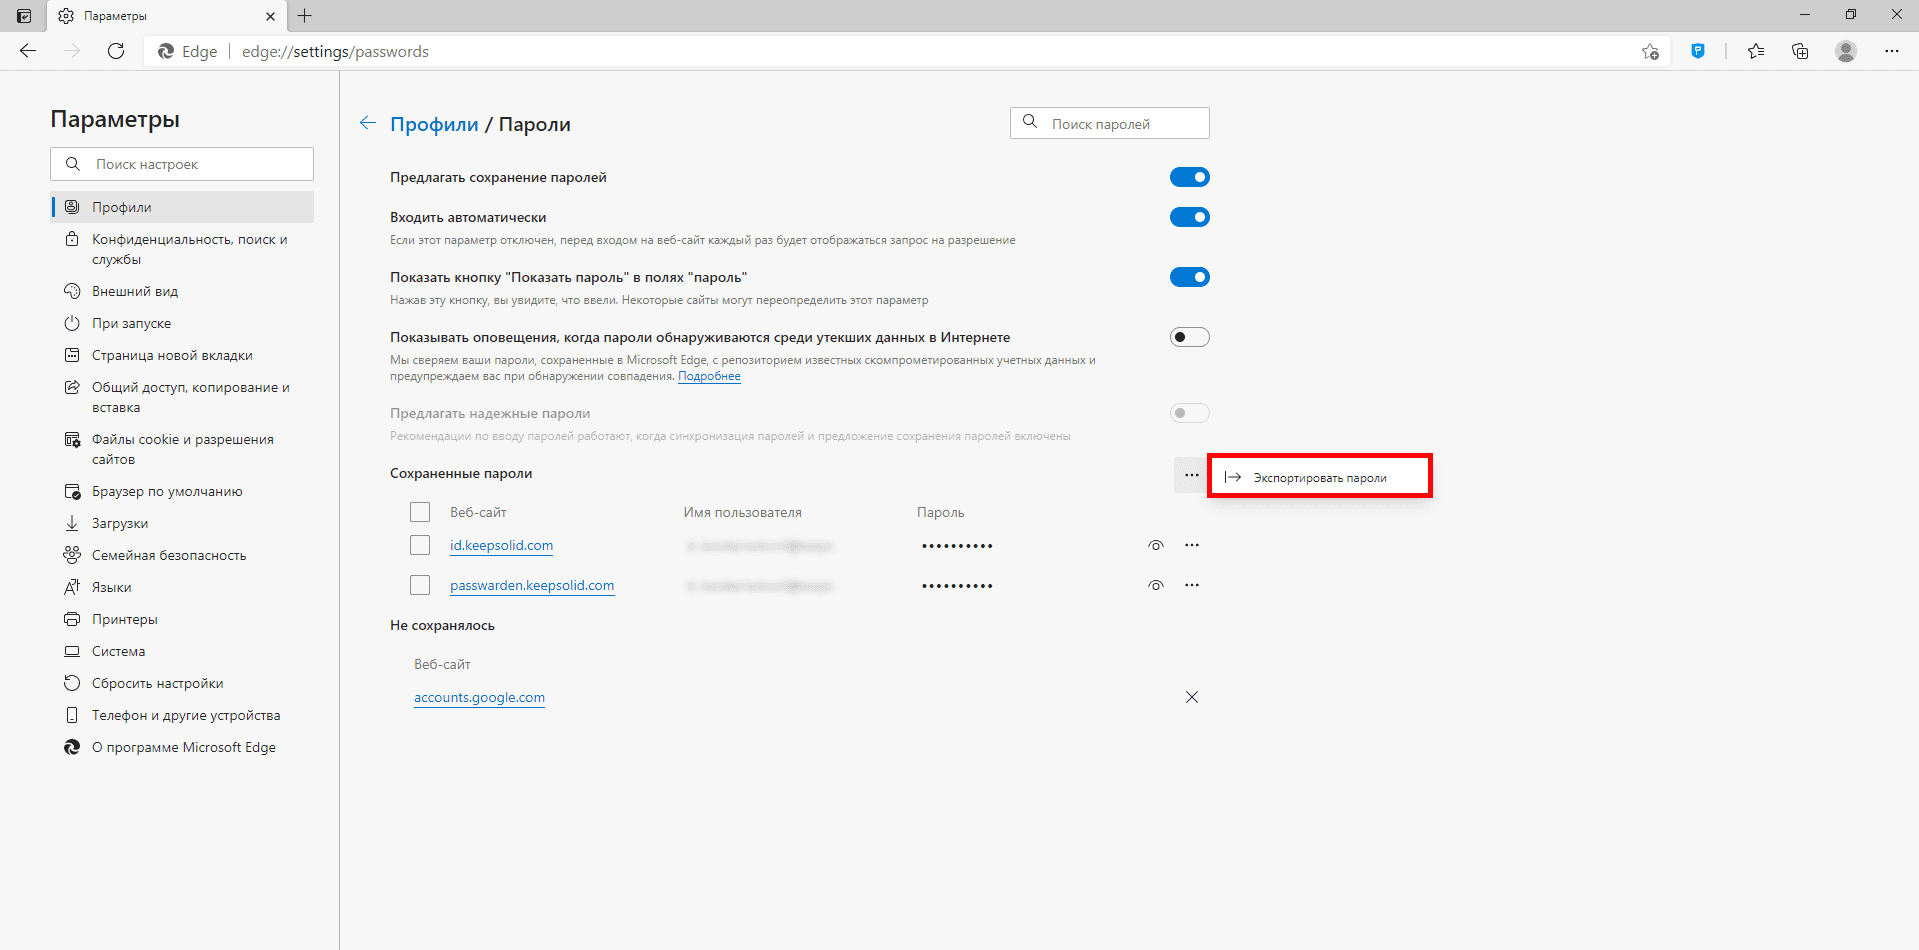Show the password for id.keepsolid.com
Screen dimensions: 1919x950
tap(1155, 545)
